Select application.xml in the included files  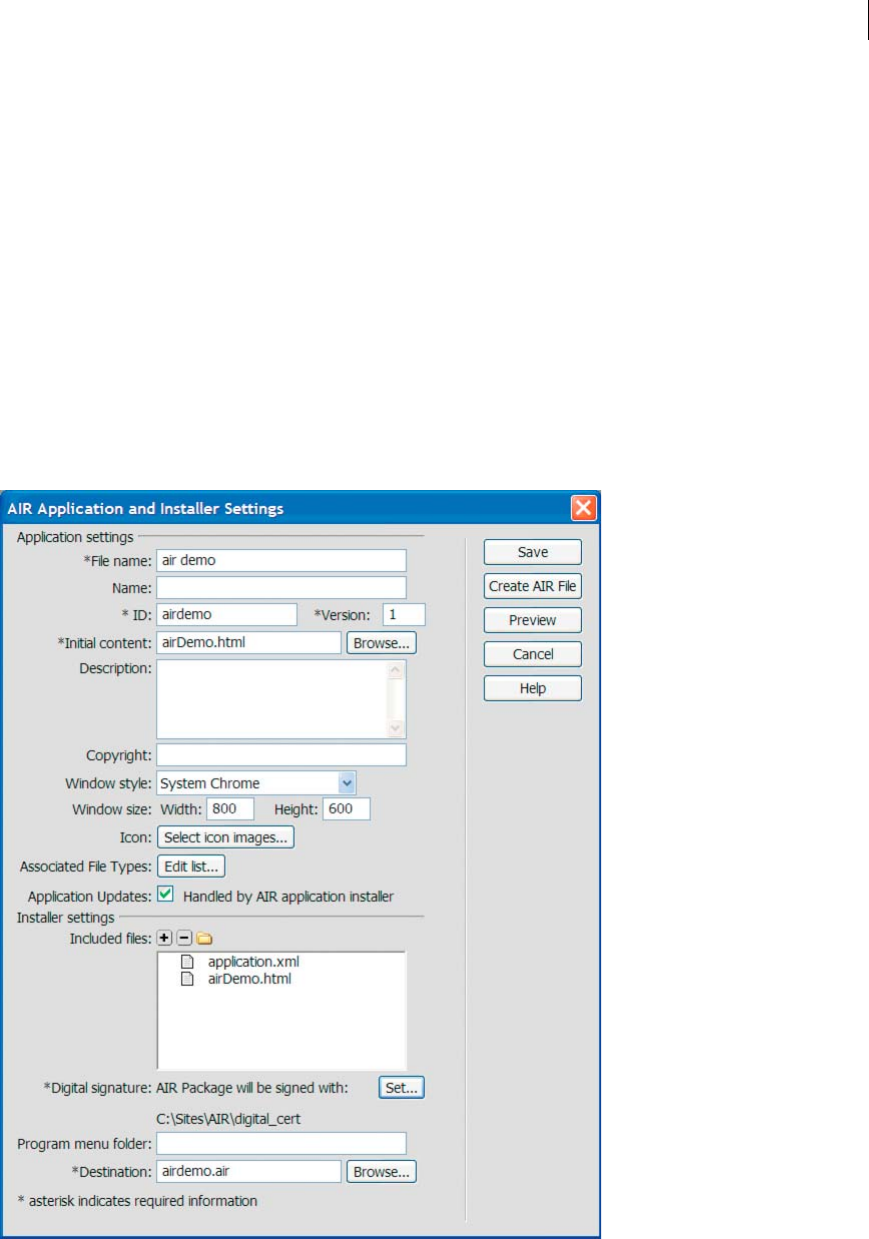pos(254,962)
